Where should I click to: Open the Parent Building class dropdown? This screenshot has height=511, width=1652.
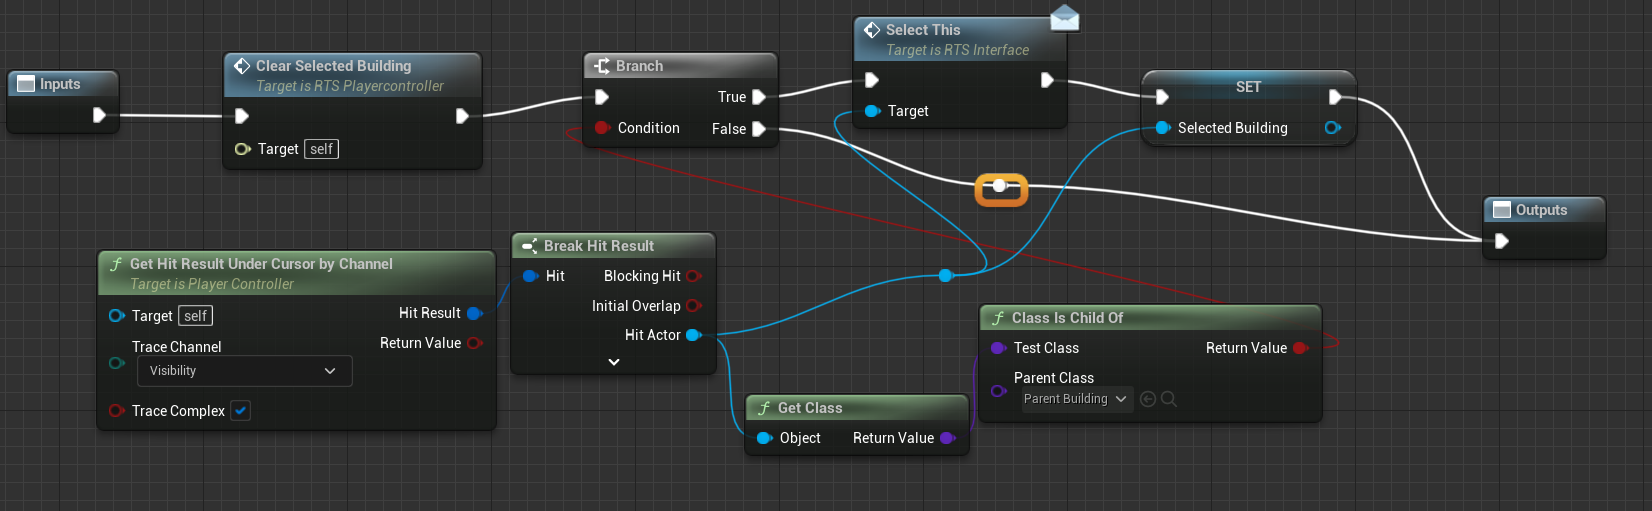[1076, 399]
